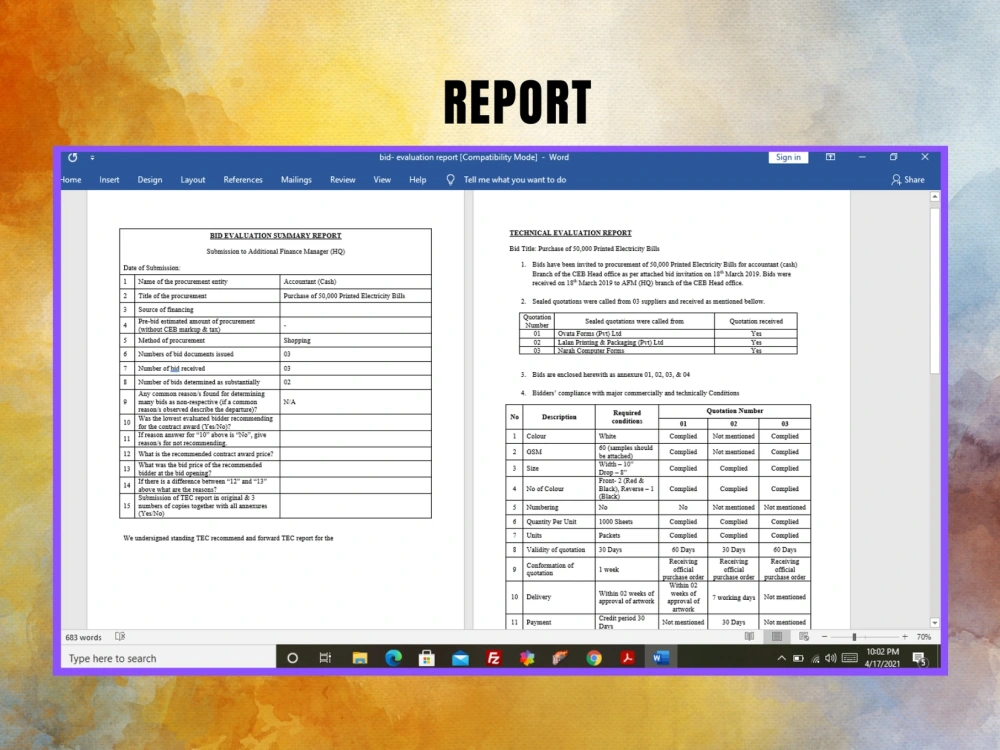Screen dimensions: 1000x750
Task: Open File Explorer from the taskbar
Action: pyautogui.click(x=360, y=658)
